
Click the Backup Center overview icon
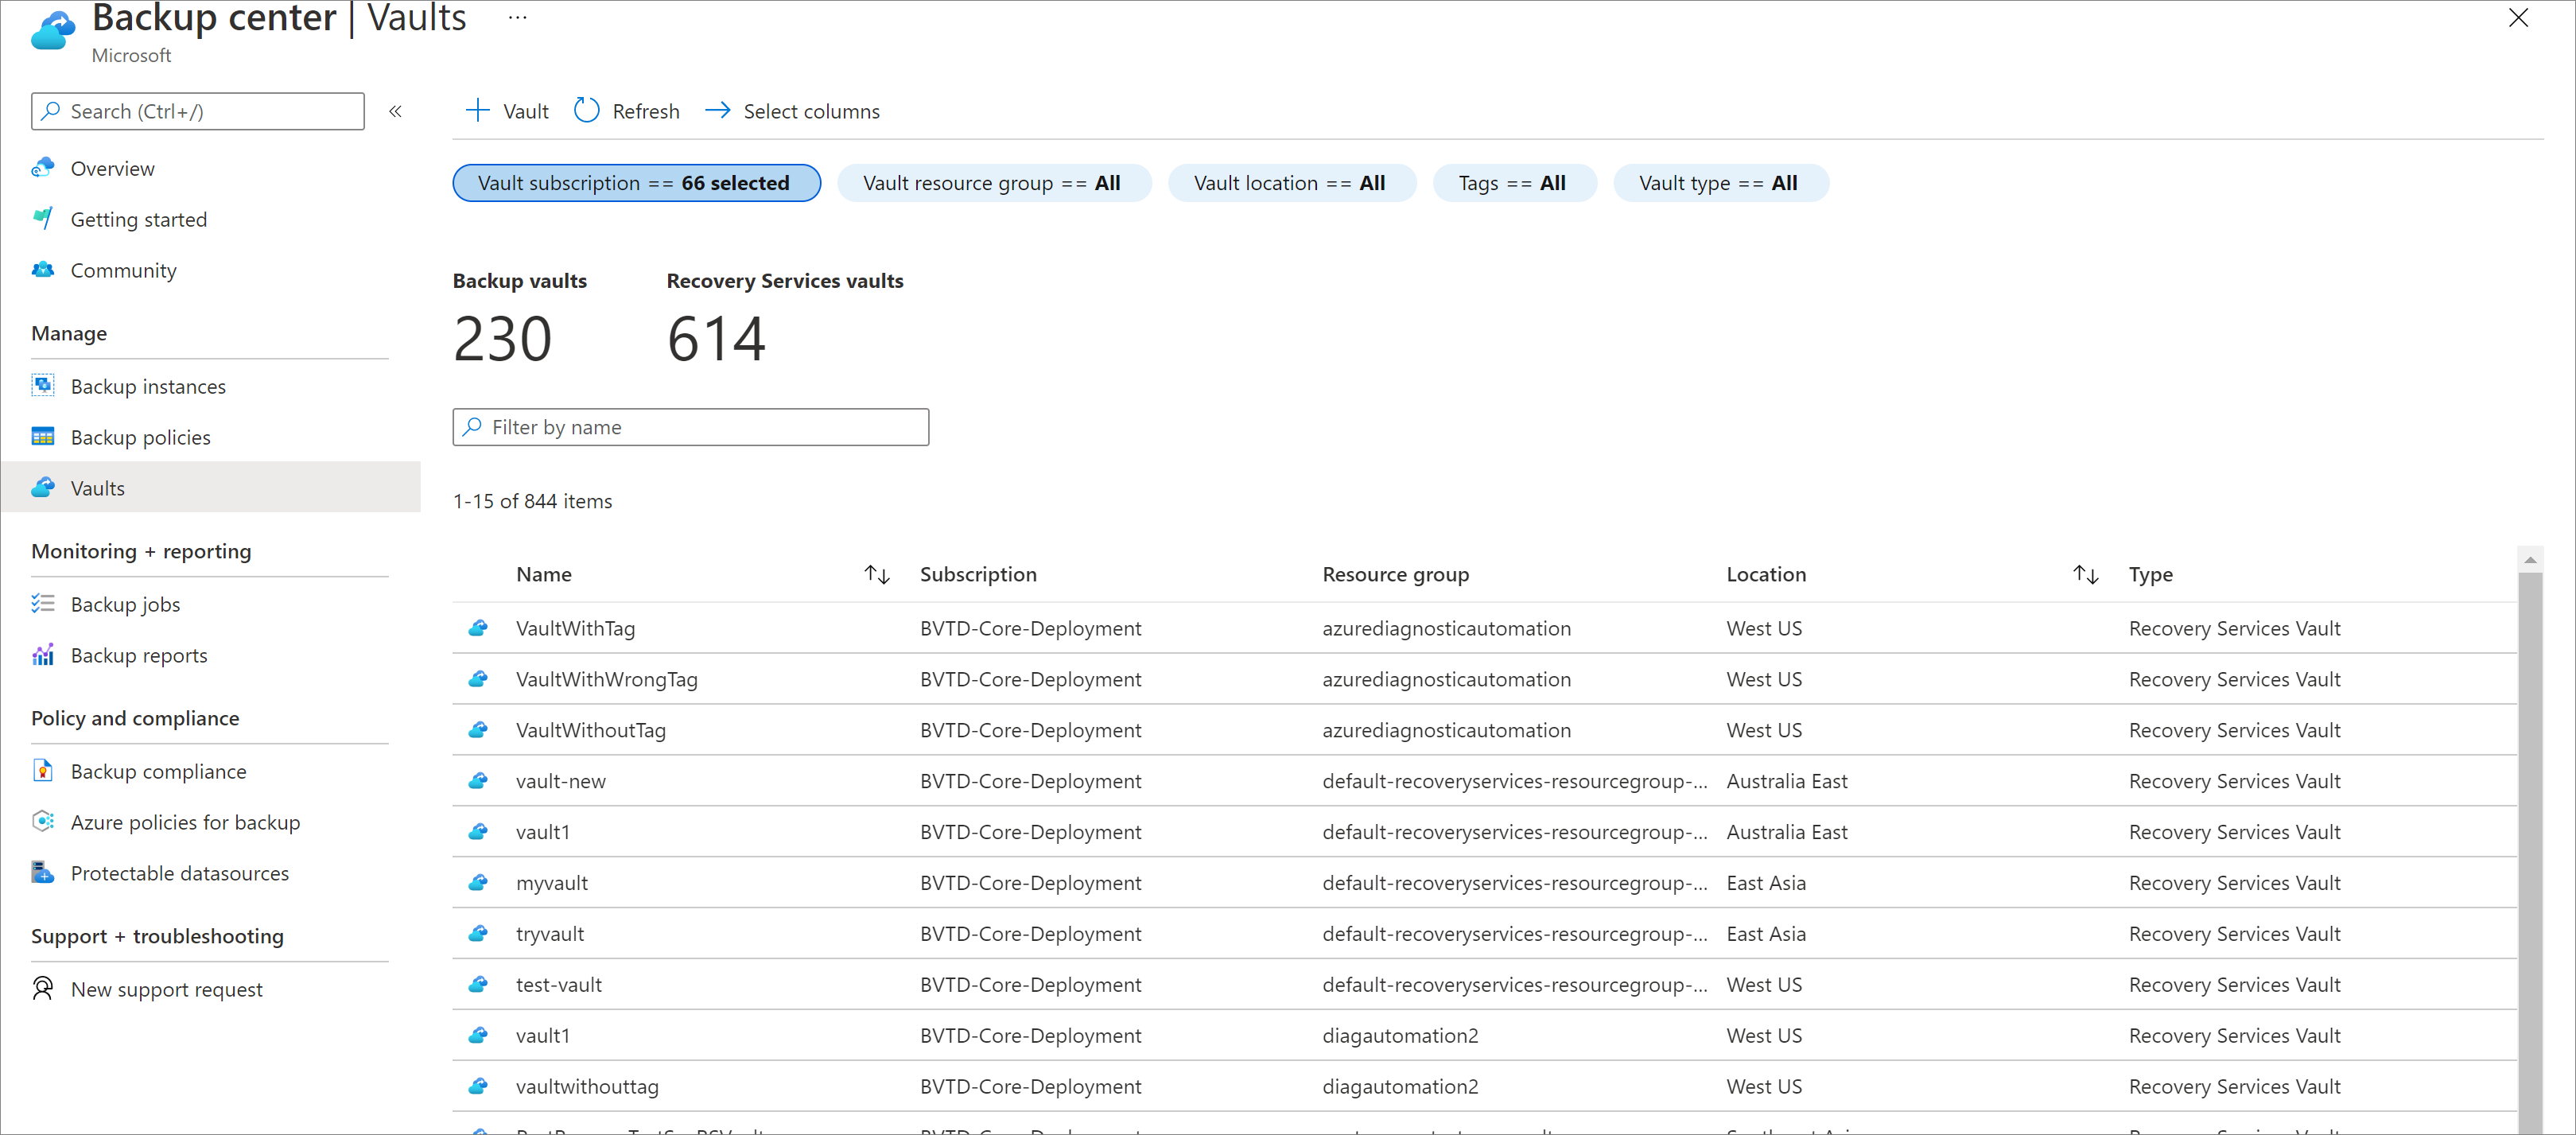[45, 166]
